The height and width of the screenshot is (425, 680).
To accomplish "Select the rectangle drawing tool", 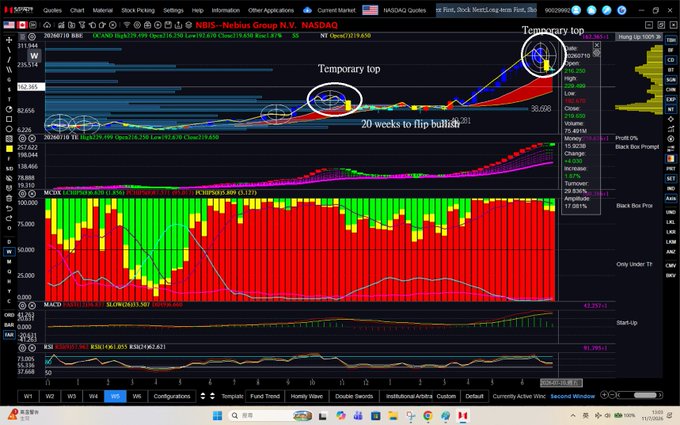I will pyautogui.click(x=9, y=119).
